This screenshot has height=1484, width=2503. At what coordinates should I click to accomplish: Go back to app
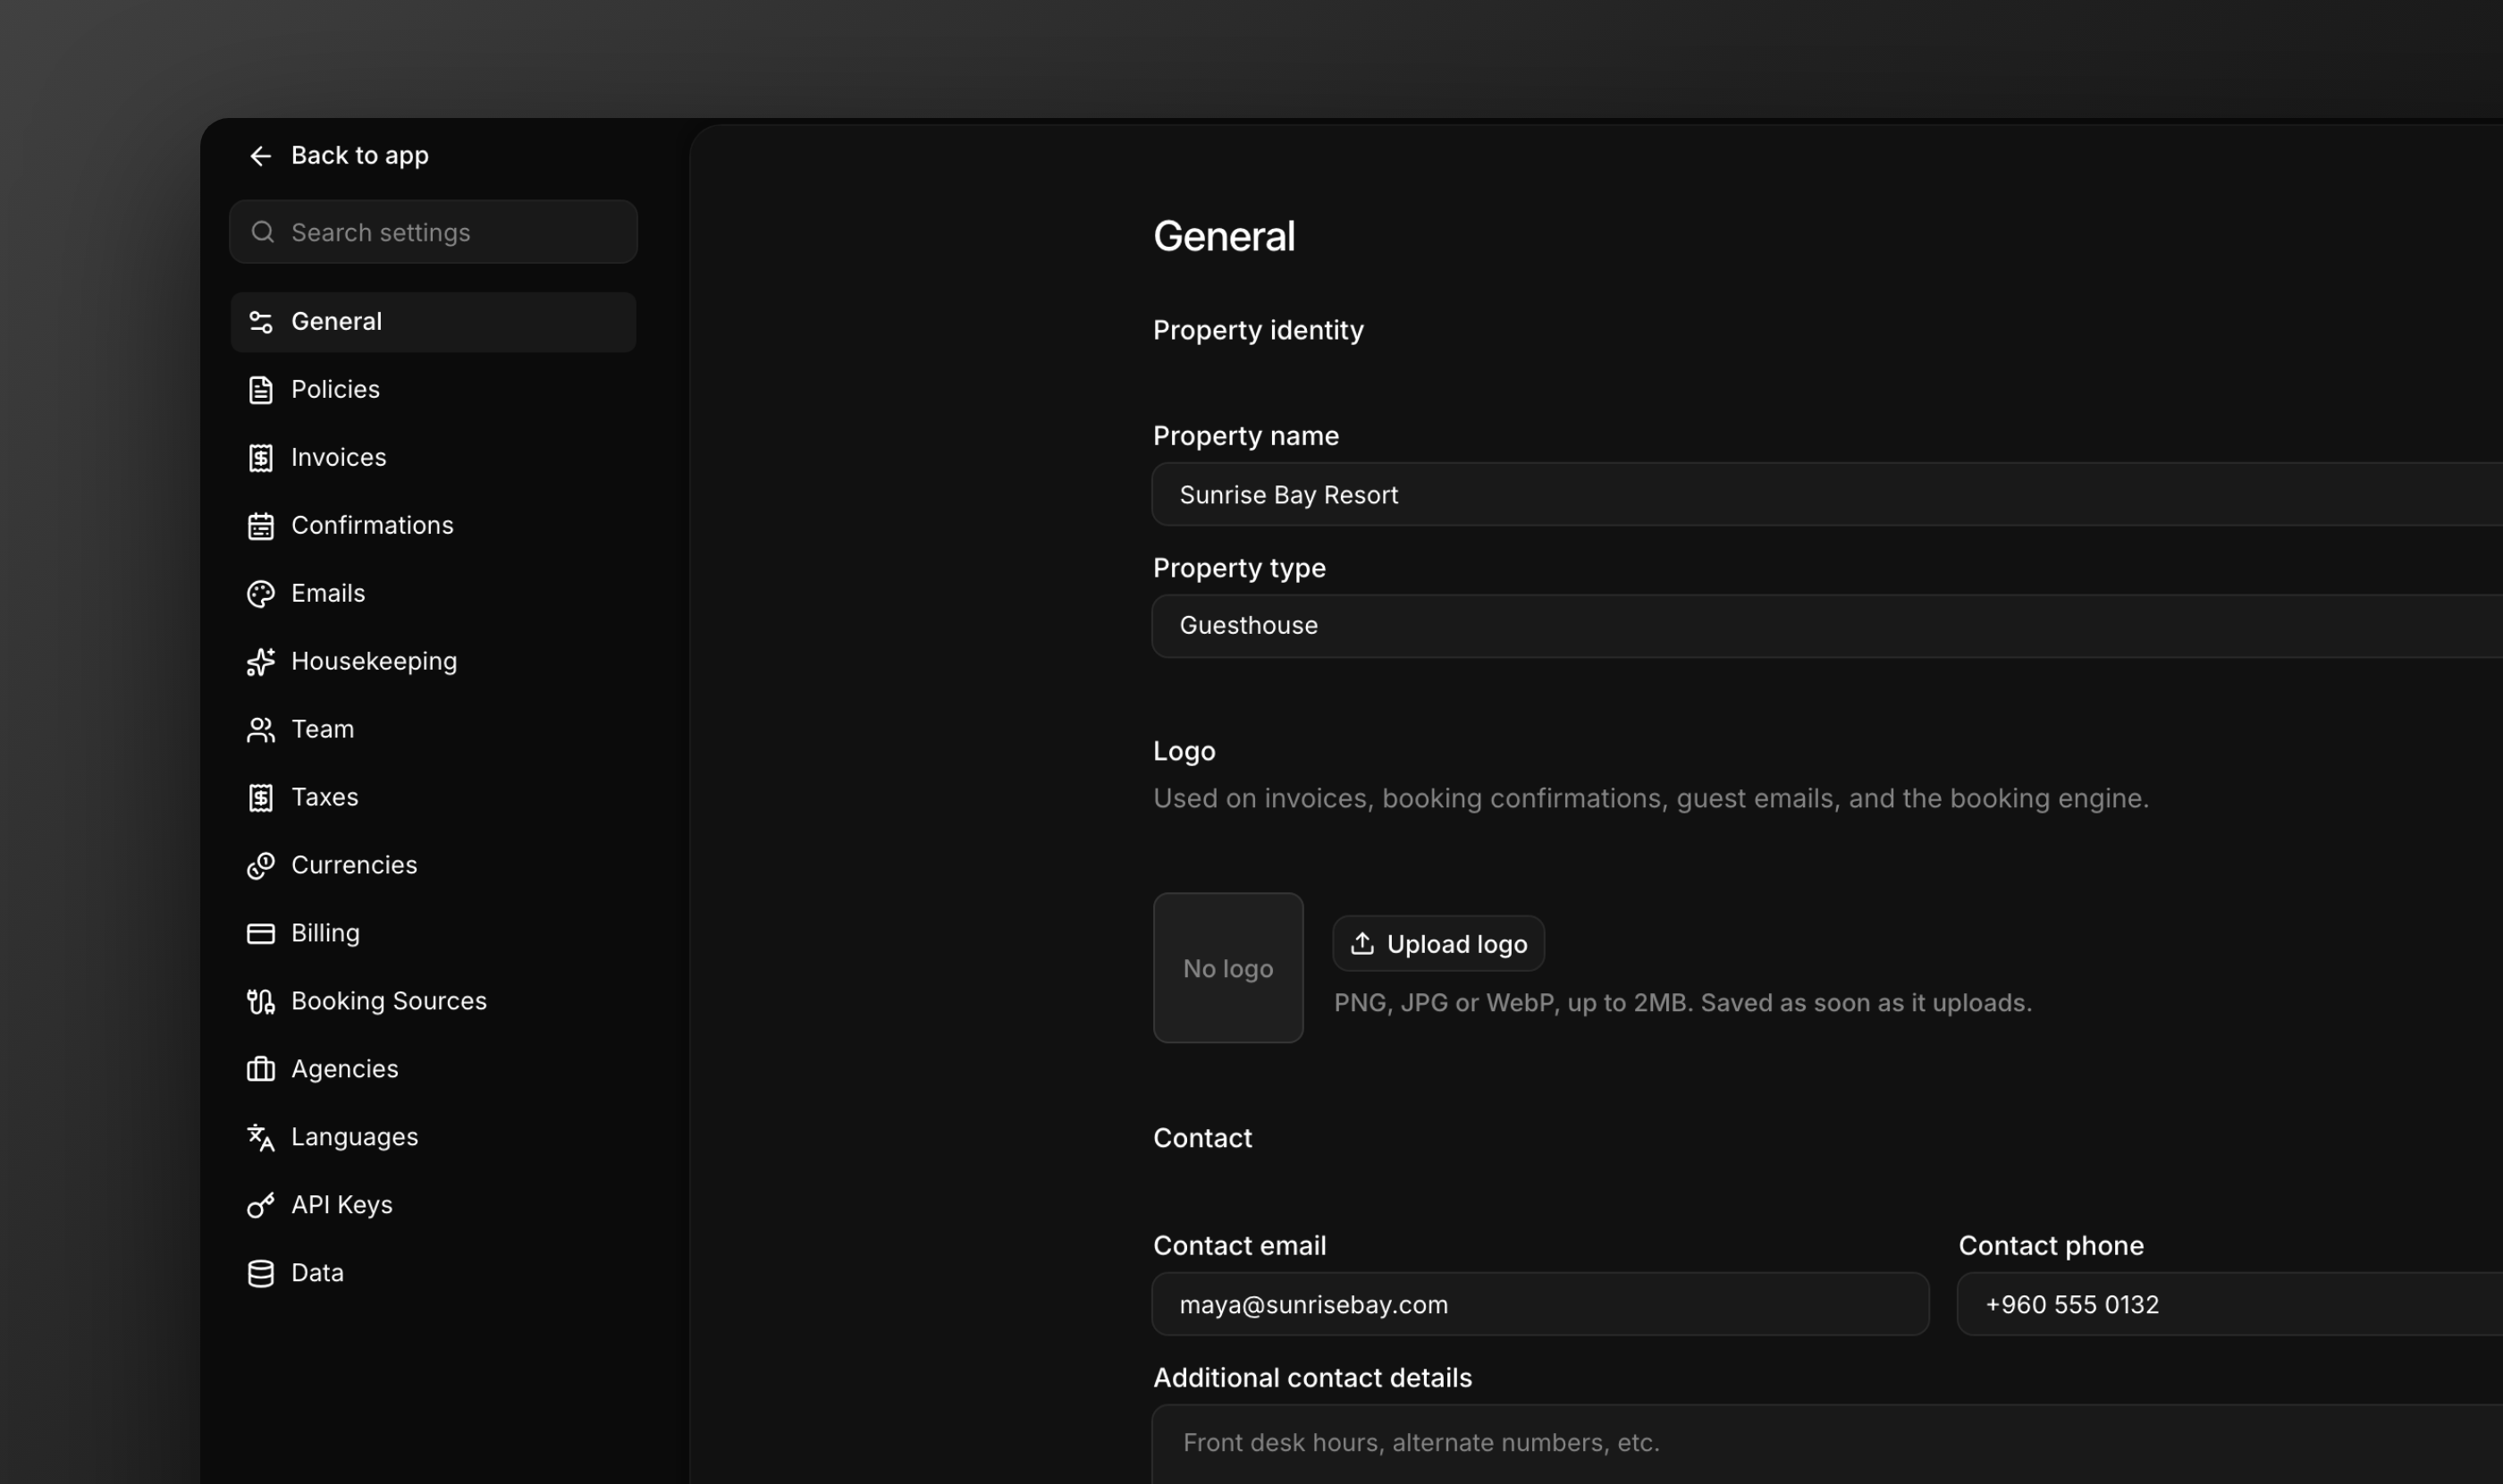click(x=338, y=156)
